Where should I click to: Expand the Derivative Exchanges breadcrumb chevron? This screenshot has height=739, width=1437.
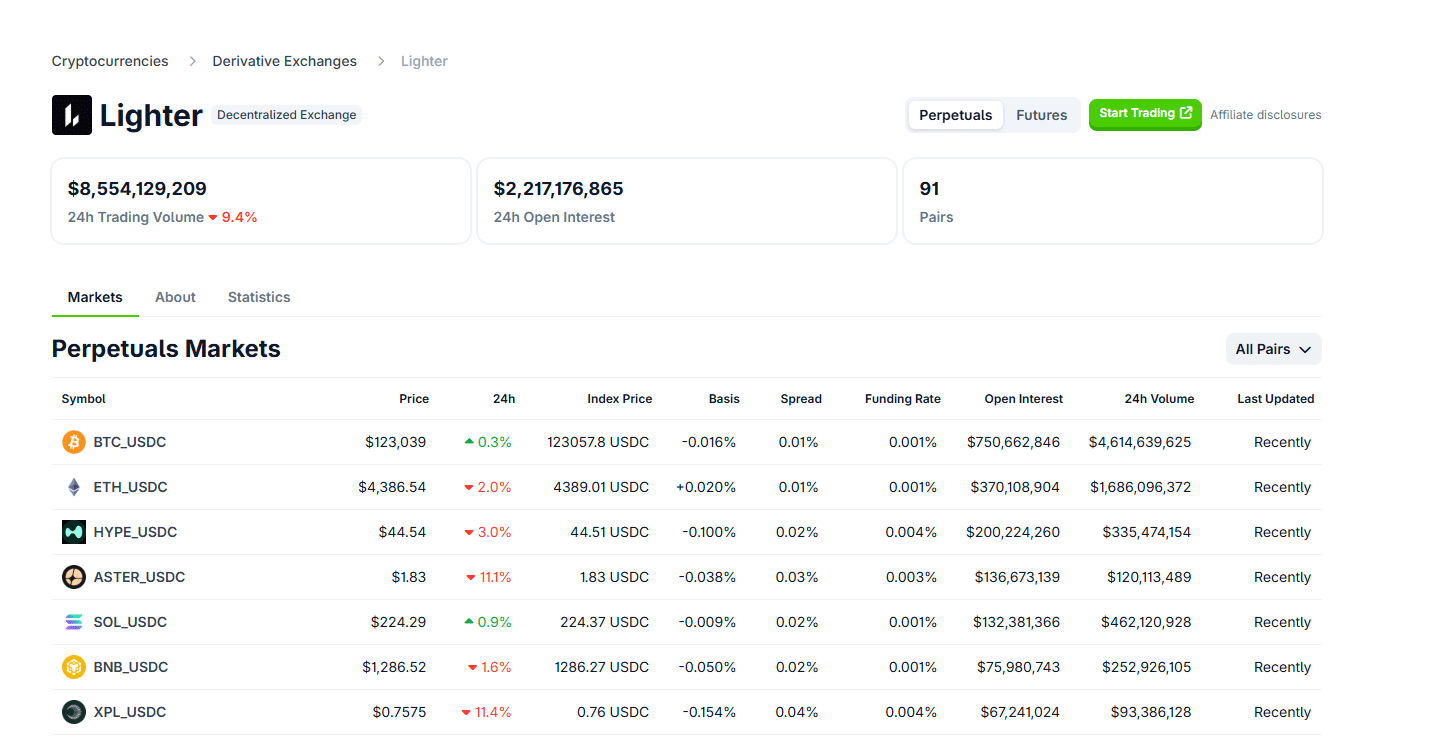point(380,61)
